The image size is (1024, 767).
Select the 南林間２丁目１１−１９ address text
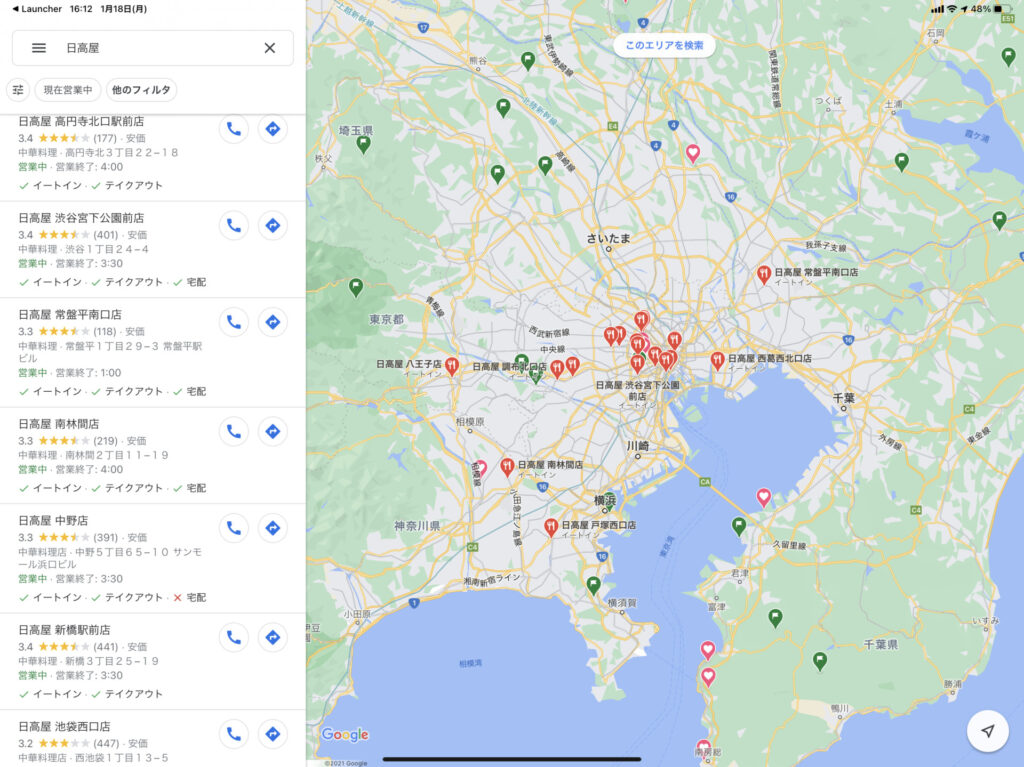[x=116, y=455]
